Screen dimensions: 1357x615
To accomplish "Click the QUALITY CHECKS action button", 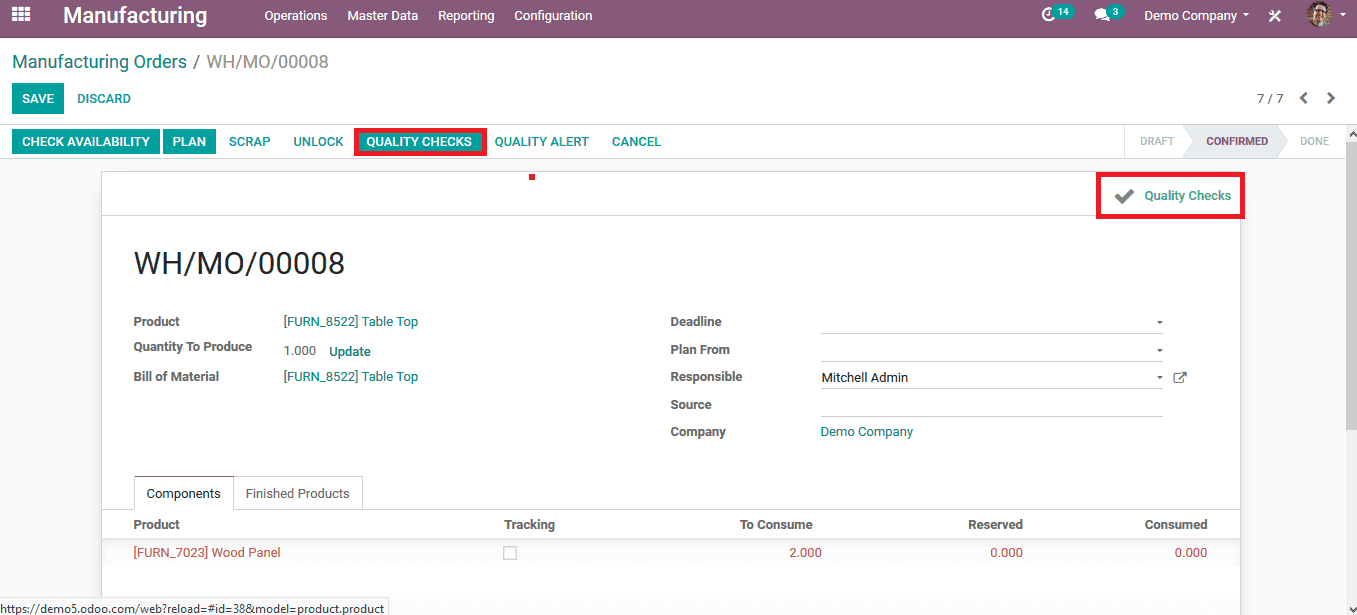I will (419, 142).
